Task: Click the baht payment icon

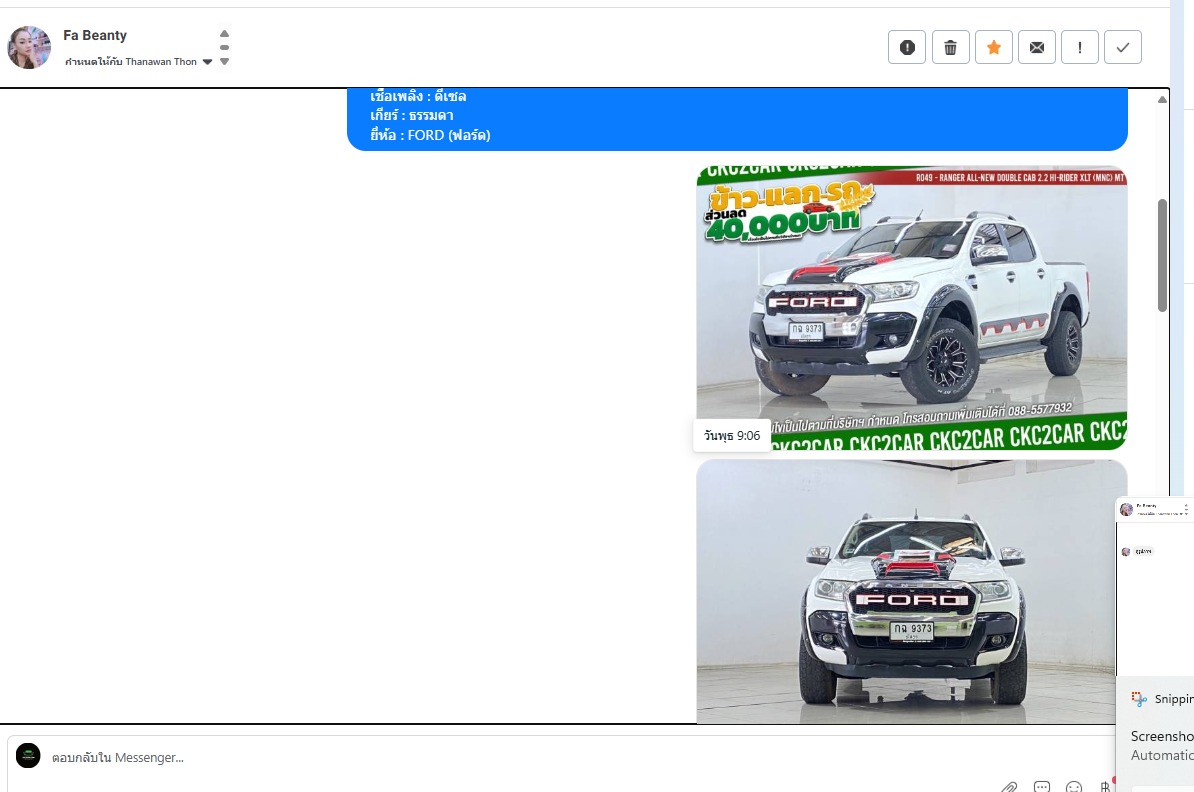Action: tap(1105, 787)
